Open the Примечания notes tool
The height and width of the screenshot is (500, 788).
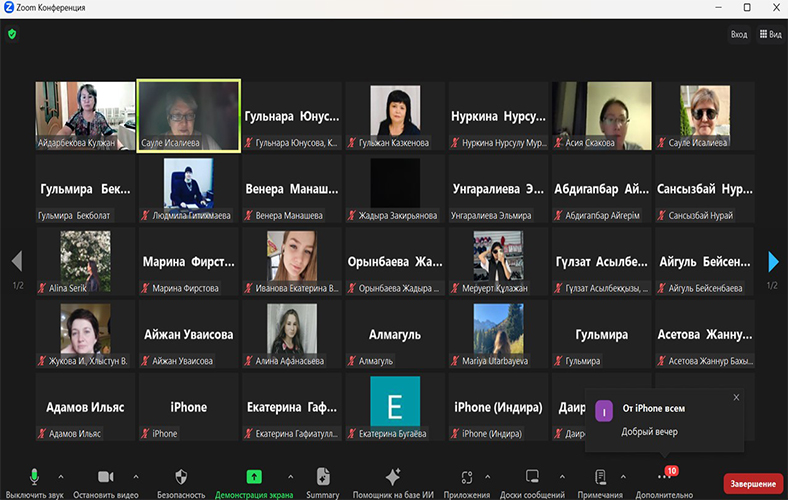pos(601,477)
